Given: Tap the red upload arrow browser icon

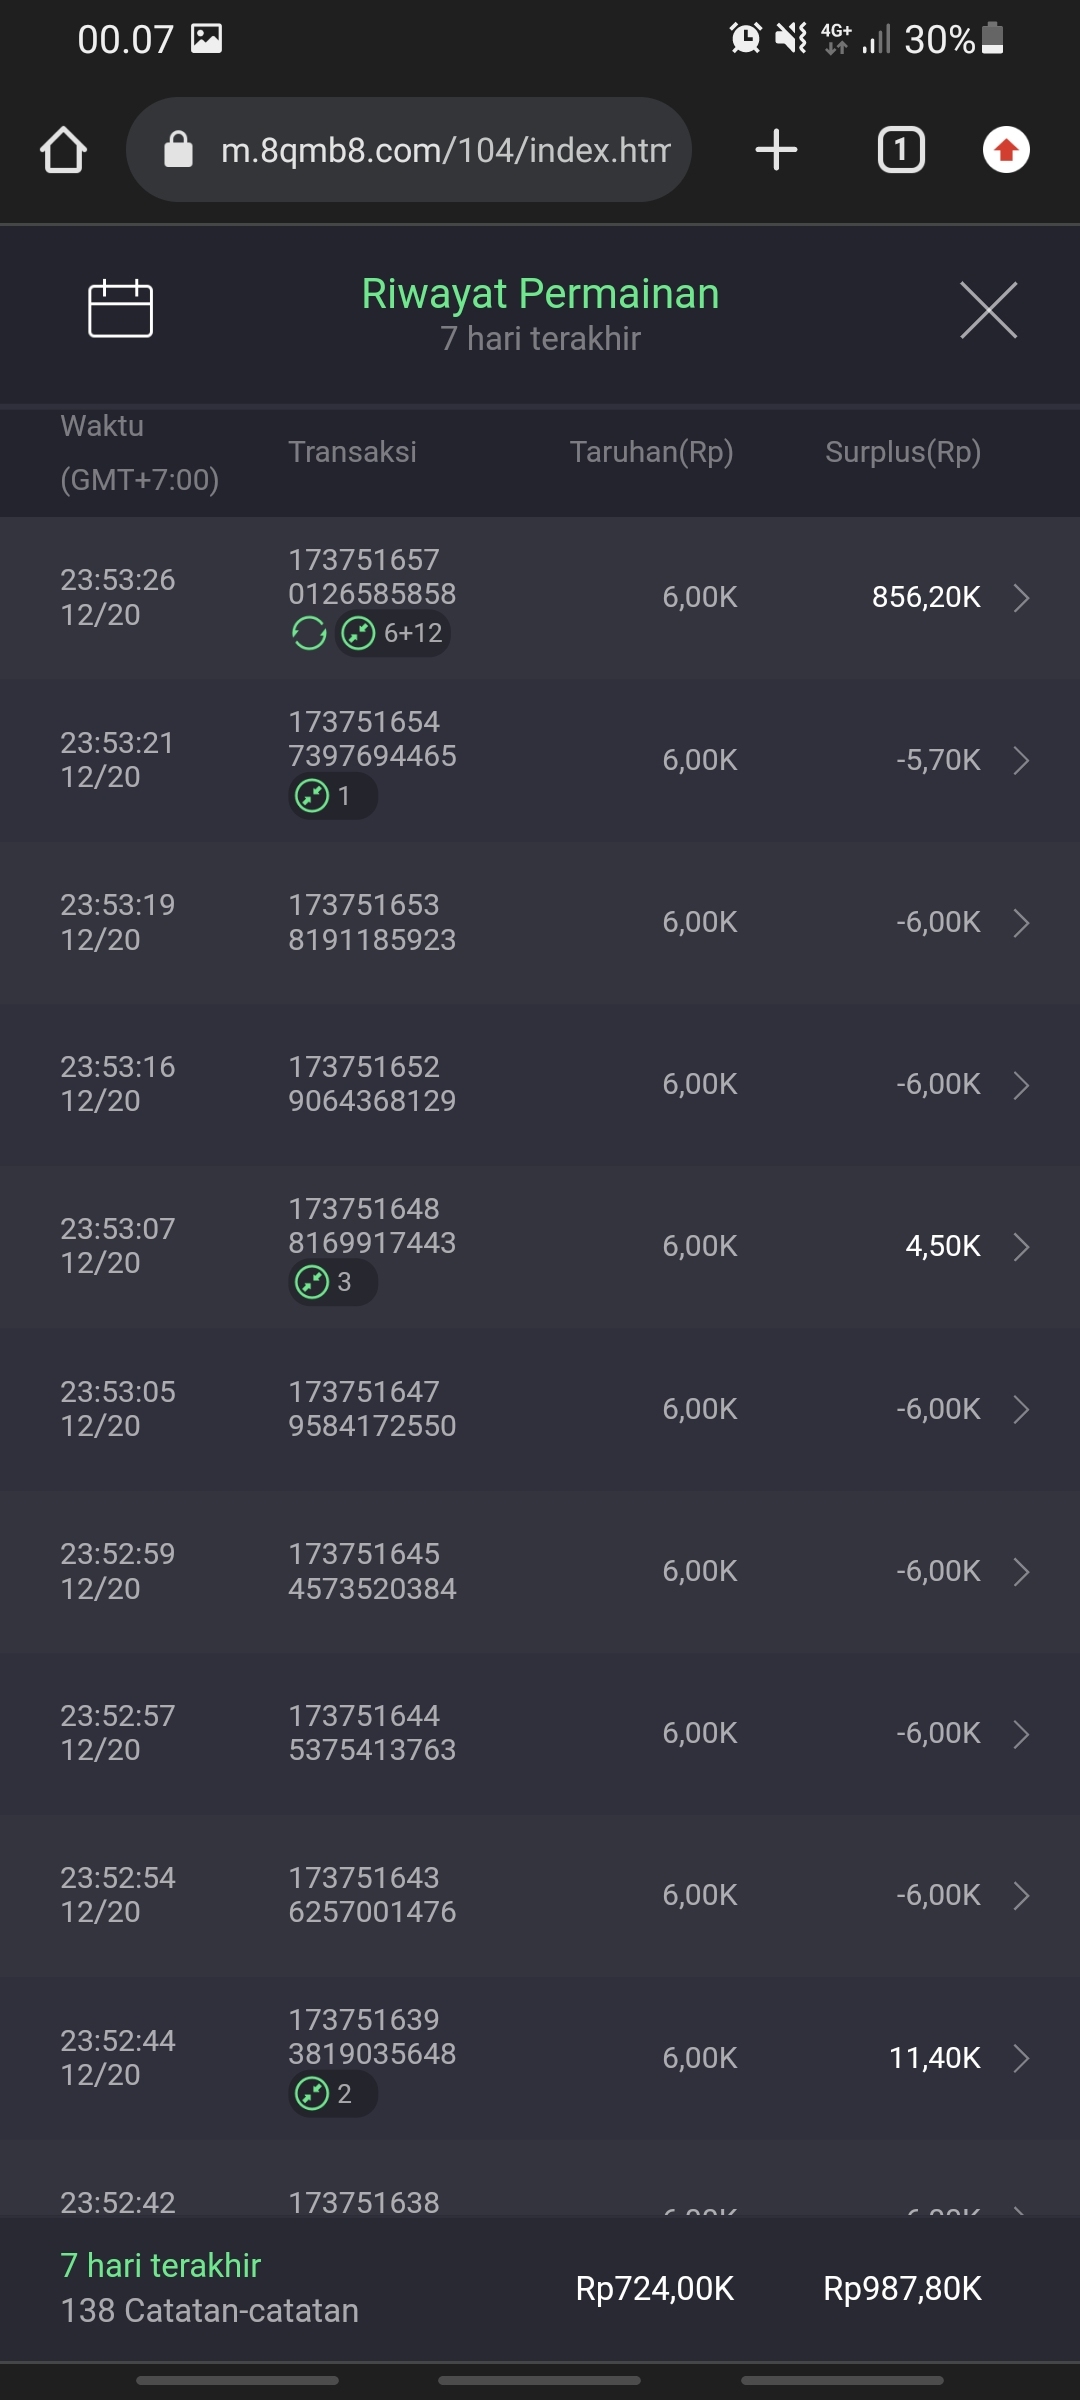Looking at the screenshot, I should pos(1006,151).
